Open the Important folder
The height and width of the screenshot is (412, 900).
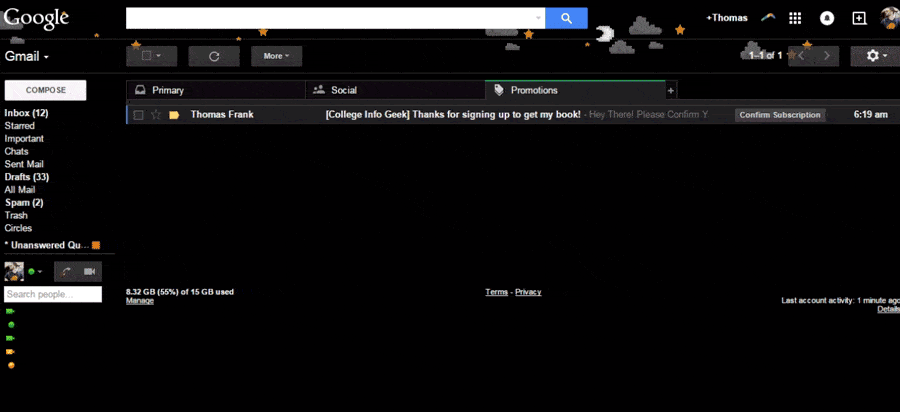[24, 139]
